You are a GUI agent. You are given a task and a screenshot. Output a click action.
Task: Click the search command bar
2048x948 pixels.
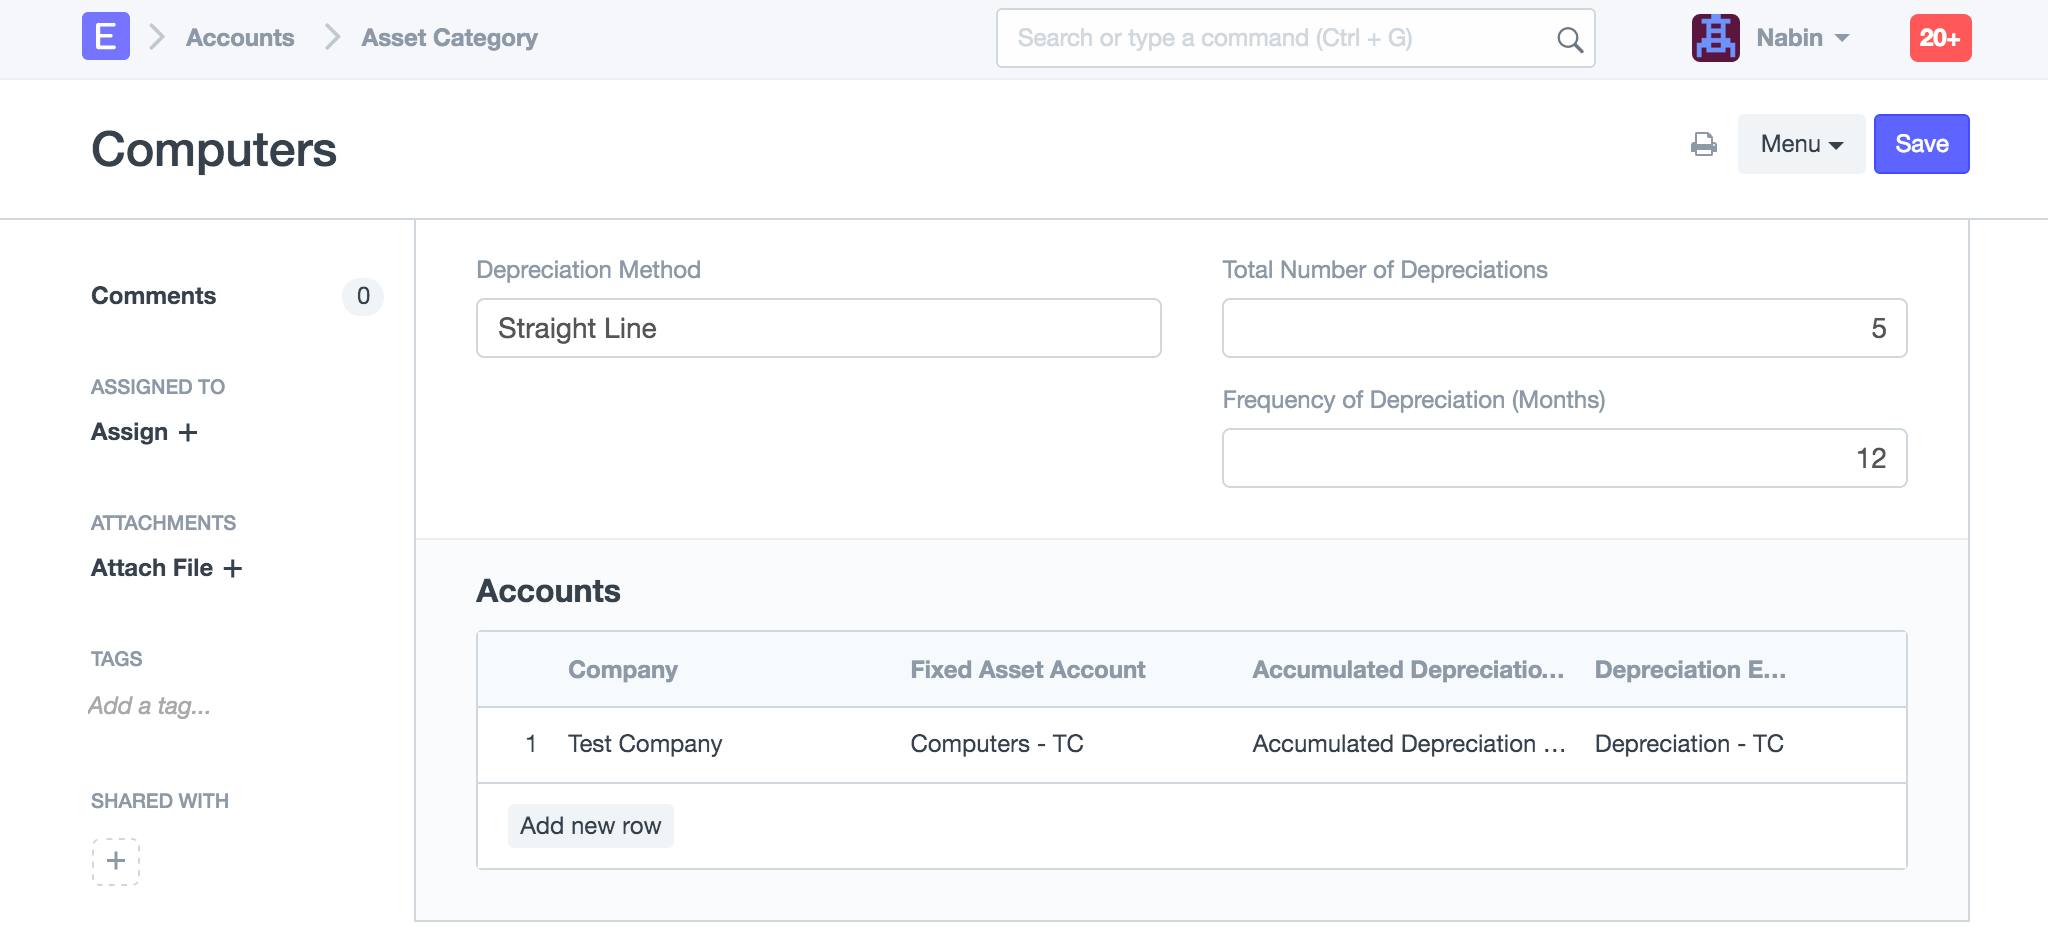pyautogui.click(x=1280, y=38)
